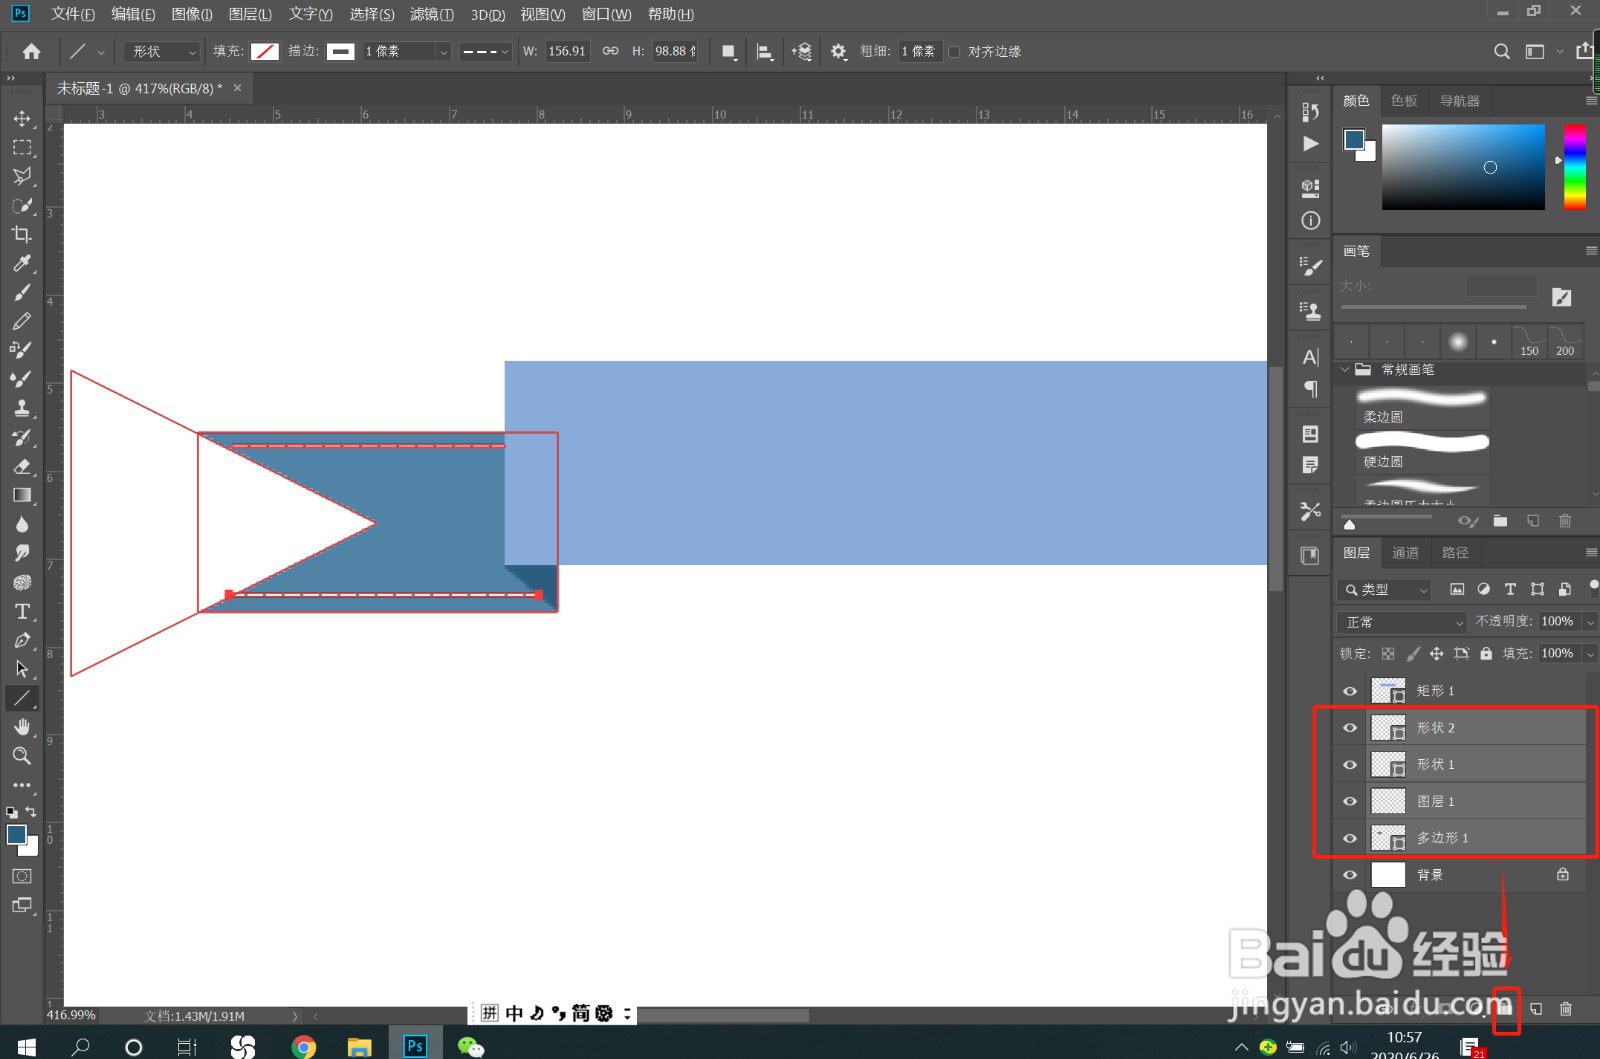Screen dimensions: 1600x1059
Task: Select the Rectangular Marquee tool
Action: [21, 147]
